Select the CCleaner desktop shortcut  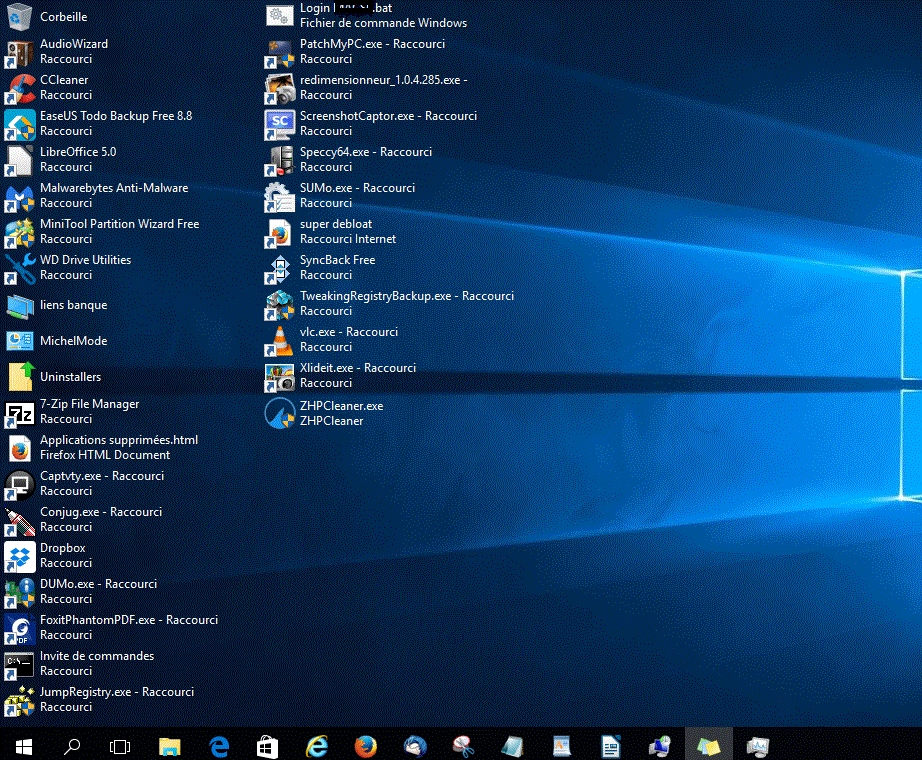(19, 88)
